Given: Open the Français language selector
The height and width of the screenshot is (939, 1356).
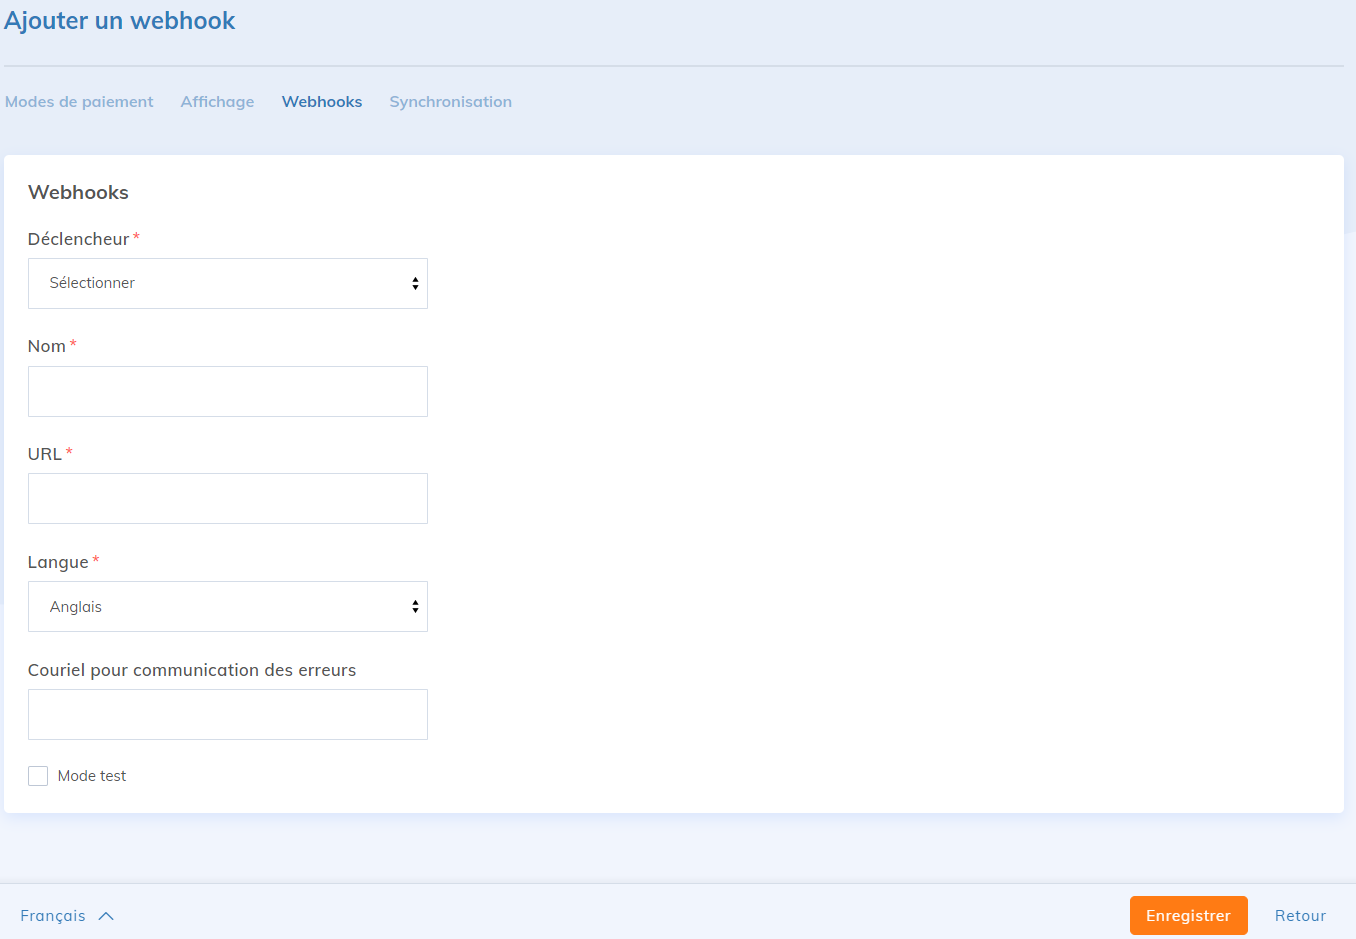Looking at the screenshot, I should click(x=53, y=916).
